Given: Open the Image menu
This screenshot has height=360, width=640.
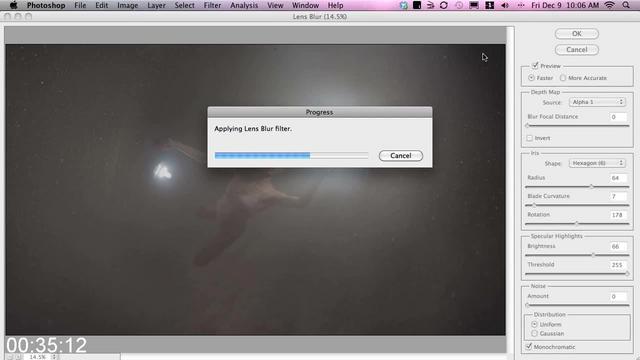Looking at the screenshot, I should point(127,5).
